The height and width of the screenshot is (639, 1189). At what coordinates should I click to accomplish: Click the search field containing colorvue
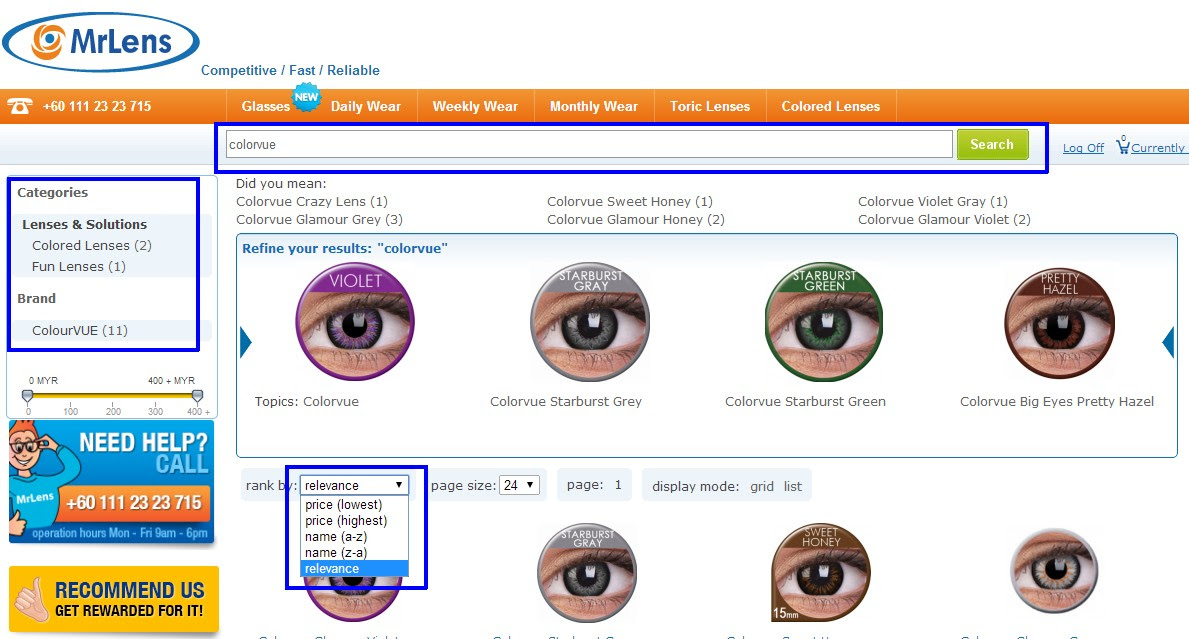pos(588,144)
